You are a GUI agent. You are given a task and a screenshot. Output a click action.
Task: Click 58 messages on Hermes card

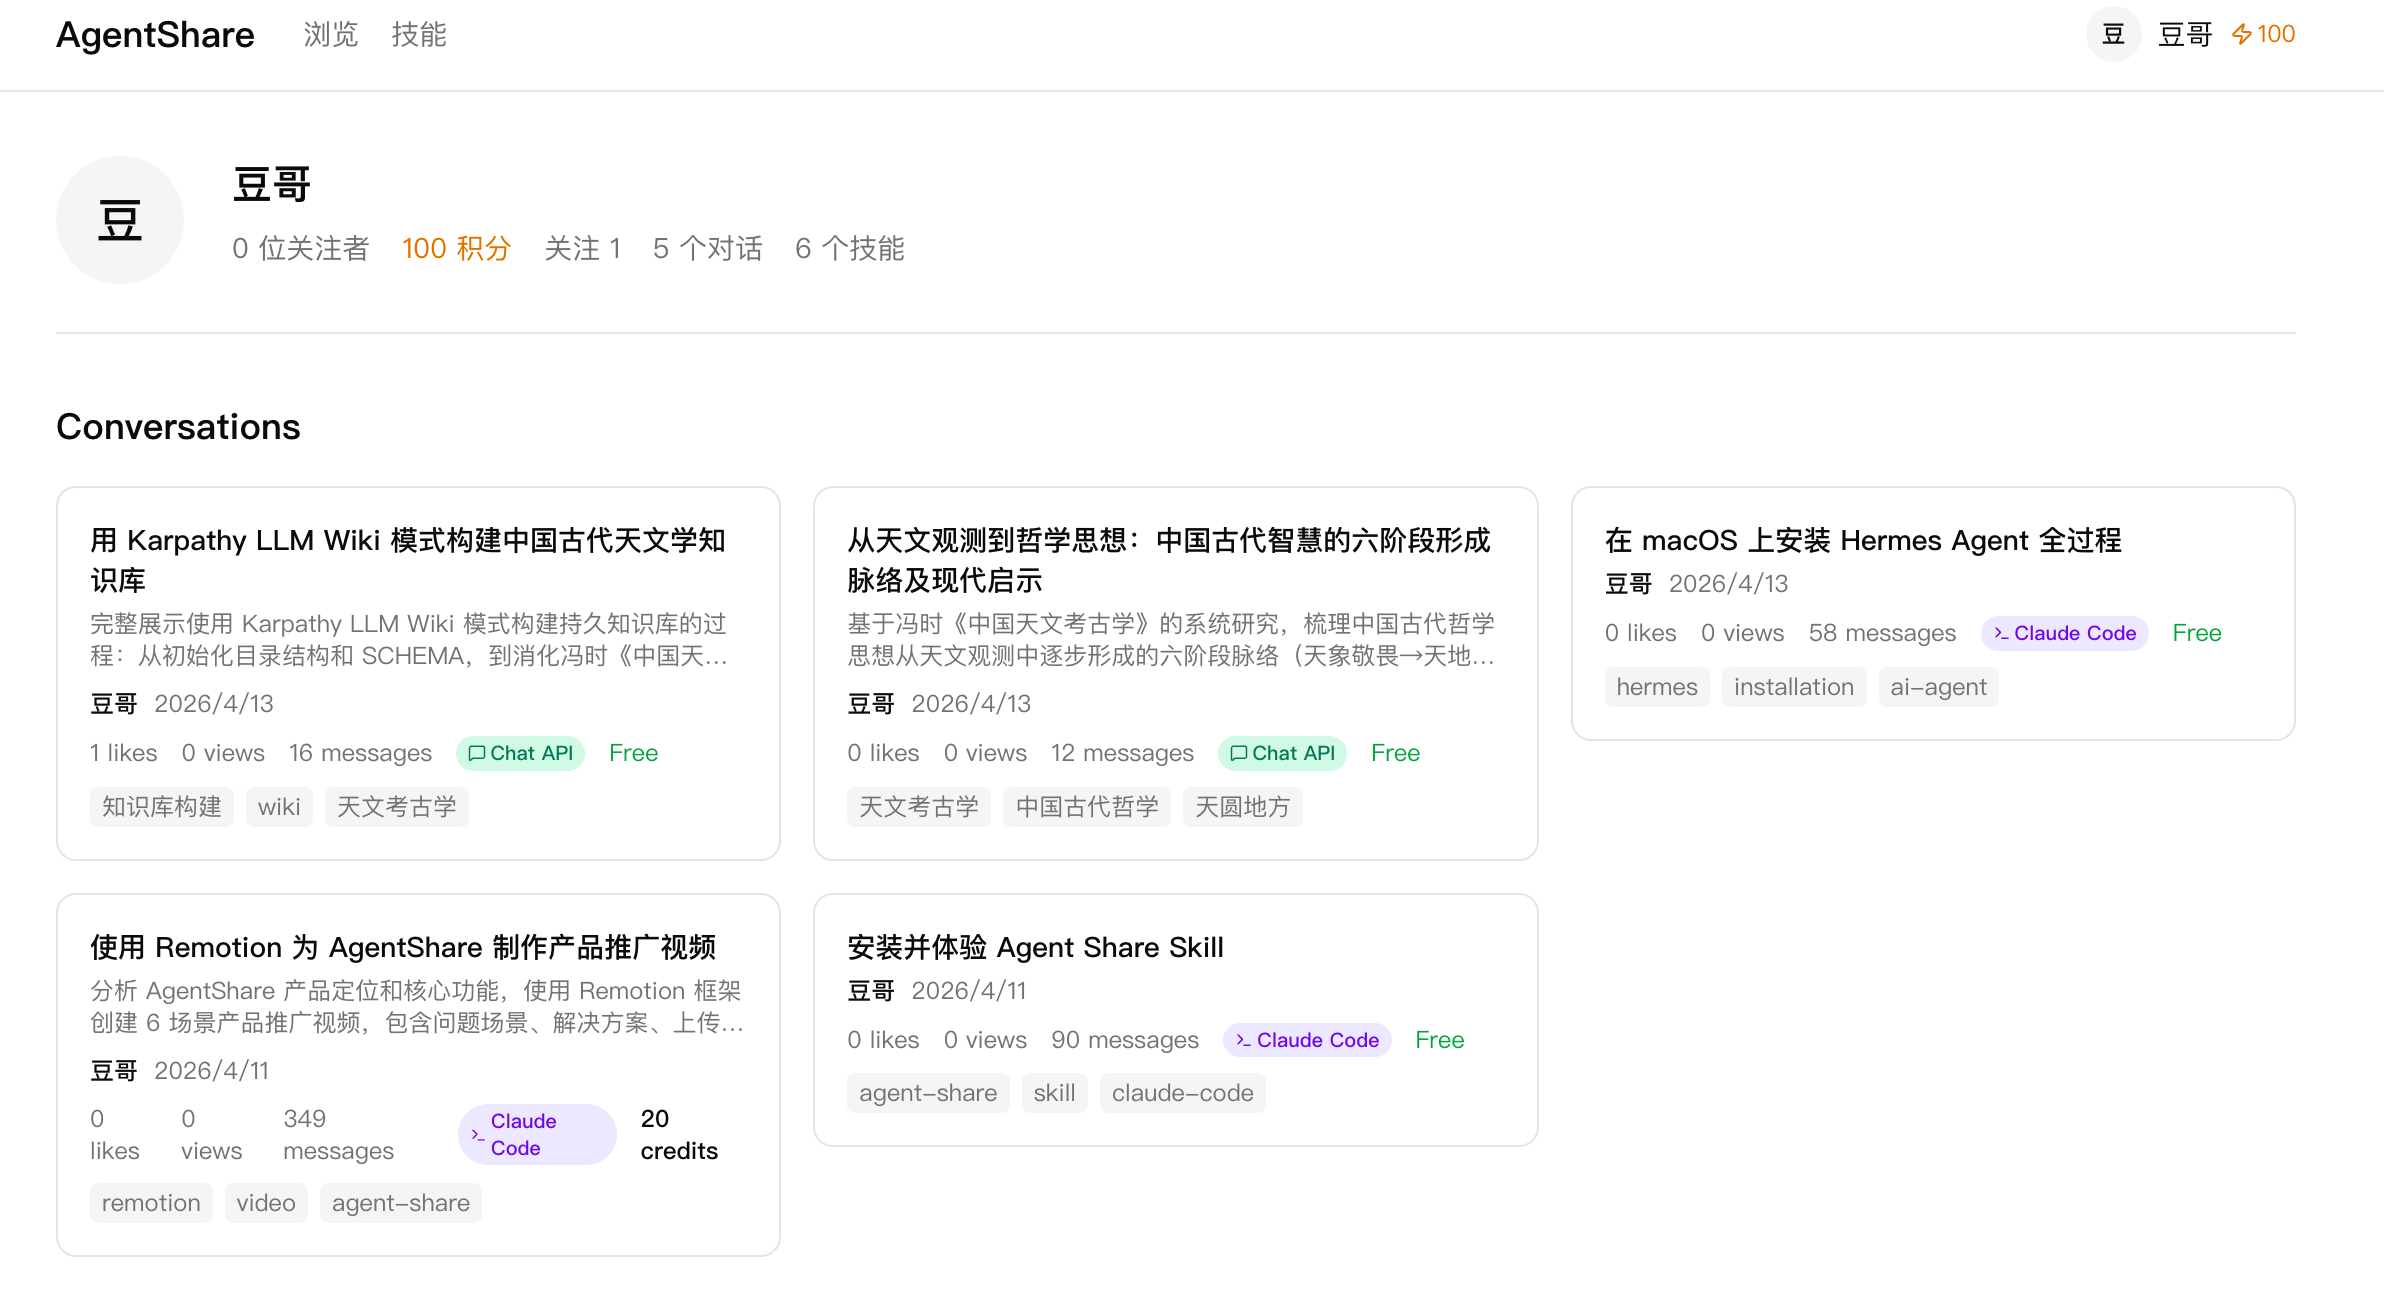[1882, 633]
